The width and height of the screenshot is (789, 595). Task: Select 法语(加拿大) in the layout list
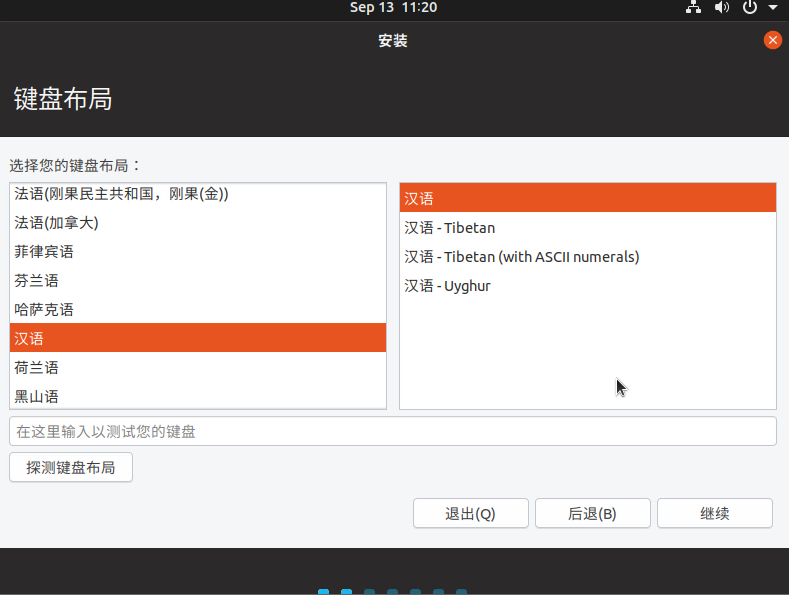click(x=198, y=222)
